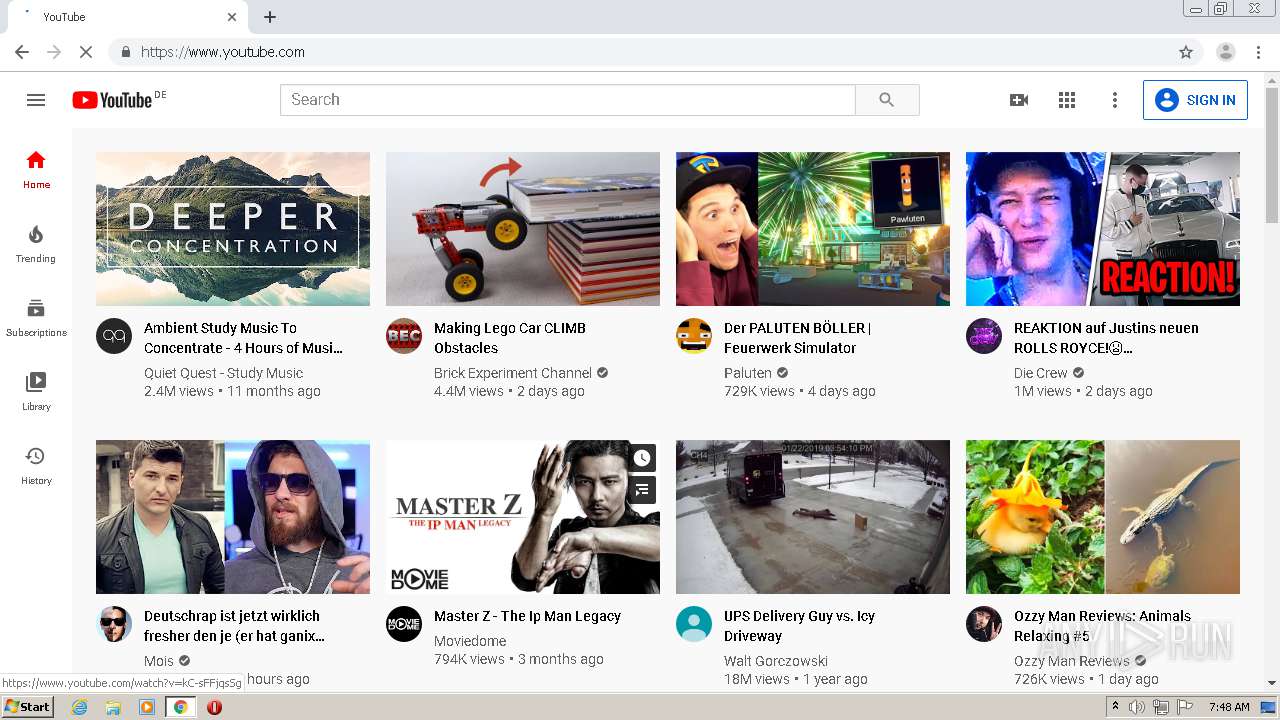1280x720 pixels.
Task: View site information padlock
Action: click(x=126, y=52)
